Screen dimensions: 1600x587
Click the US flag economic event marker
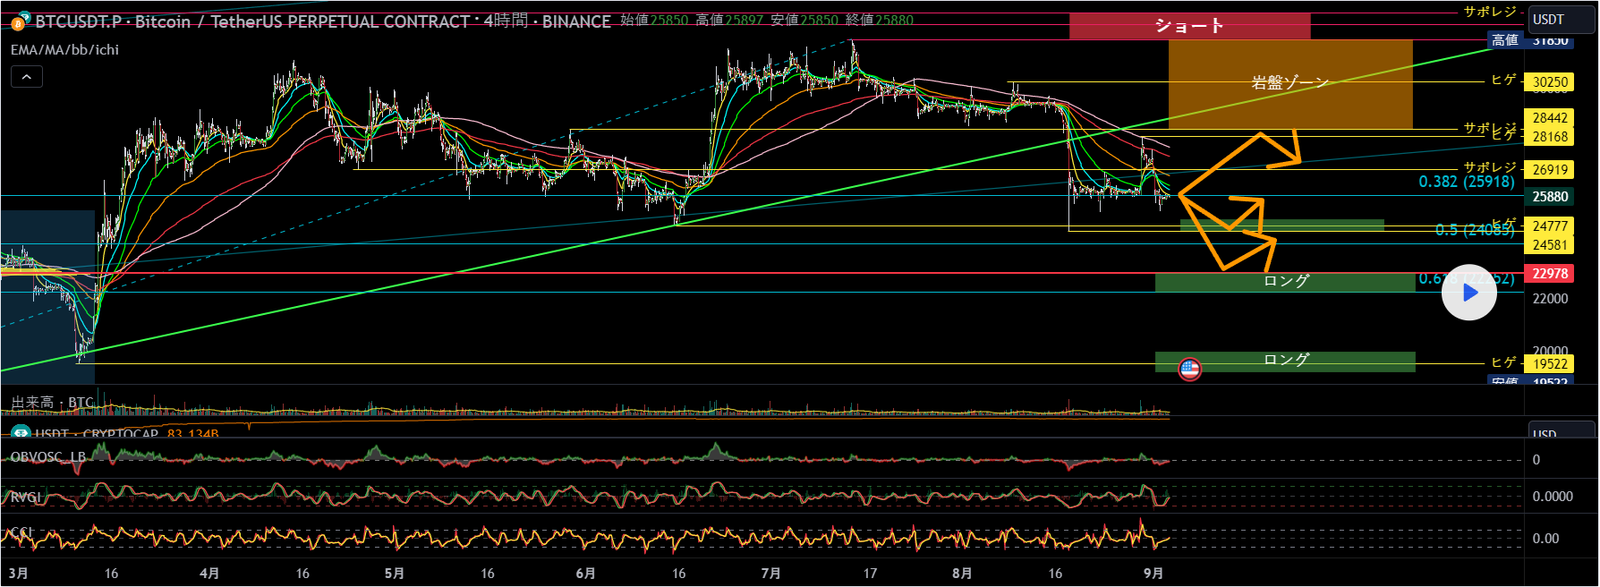click(1189, 369)
